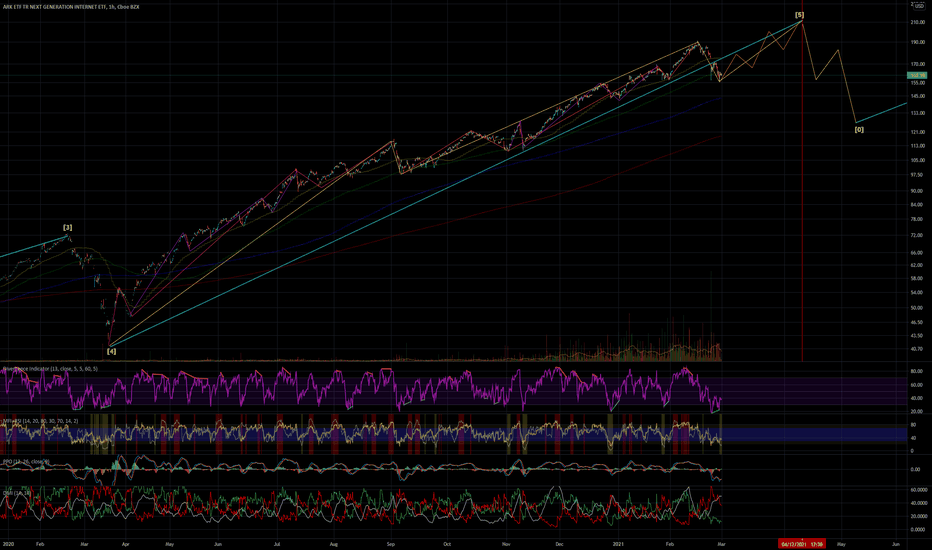Image resolution: width=932 pixels, height=550 pixels.
Task: Click the 50.00 price axis label
Action: pyautogui.click(x=917, y=309)
